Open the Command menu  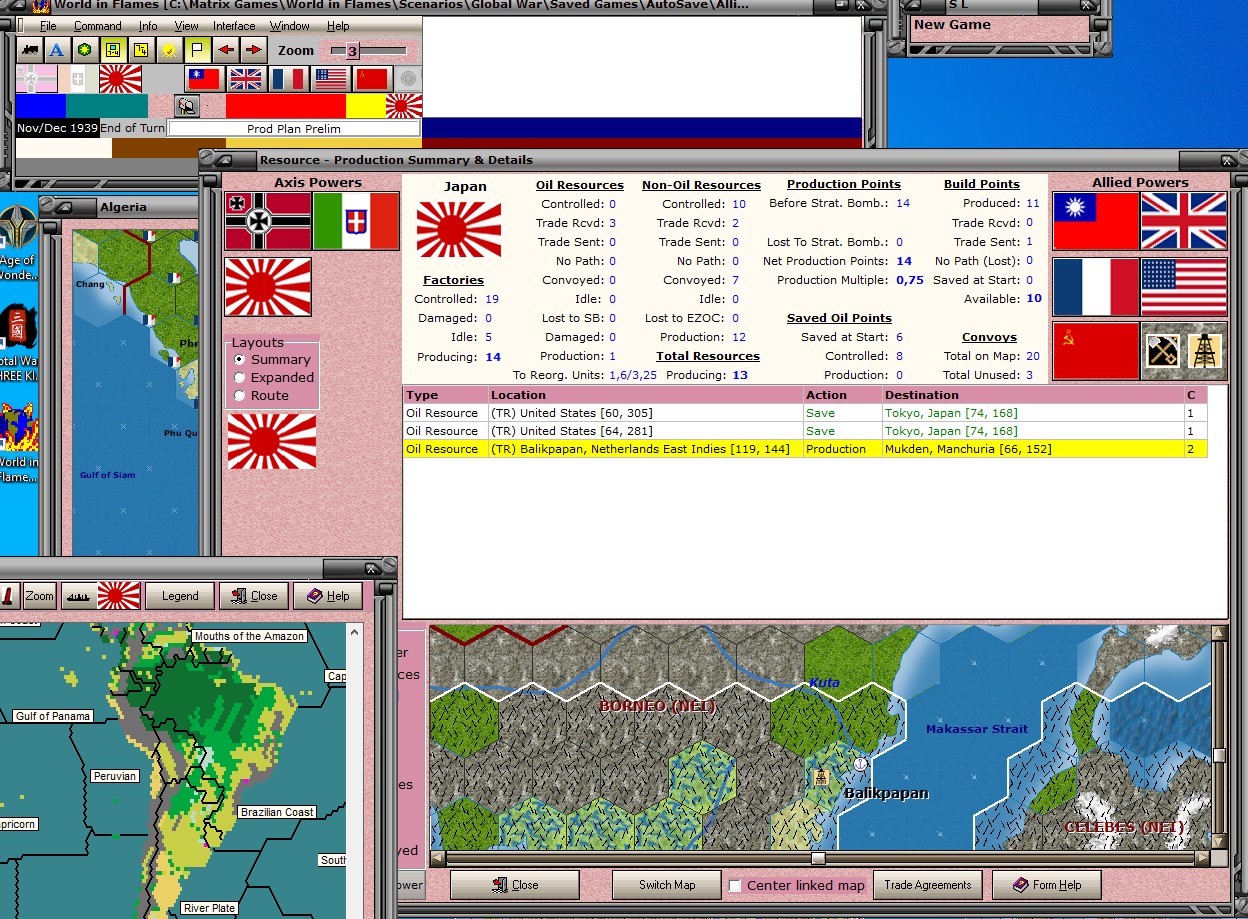pos(97,26)
